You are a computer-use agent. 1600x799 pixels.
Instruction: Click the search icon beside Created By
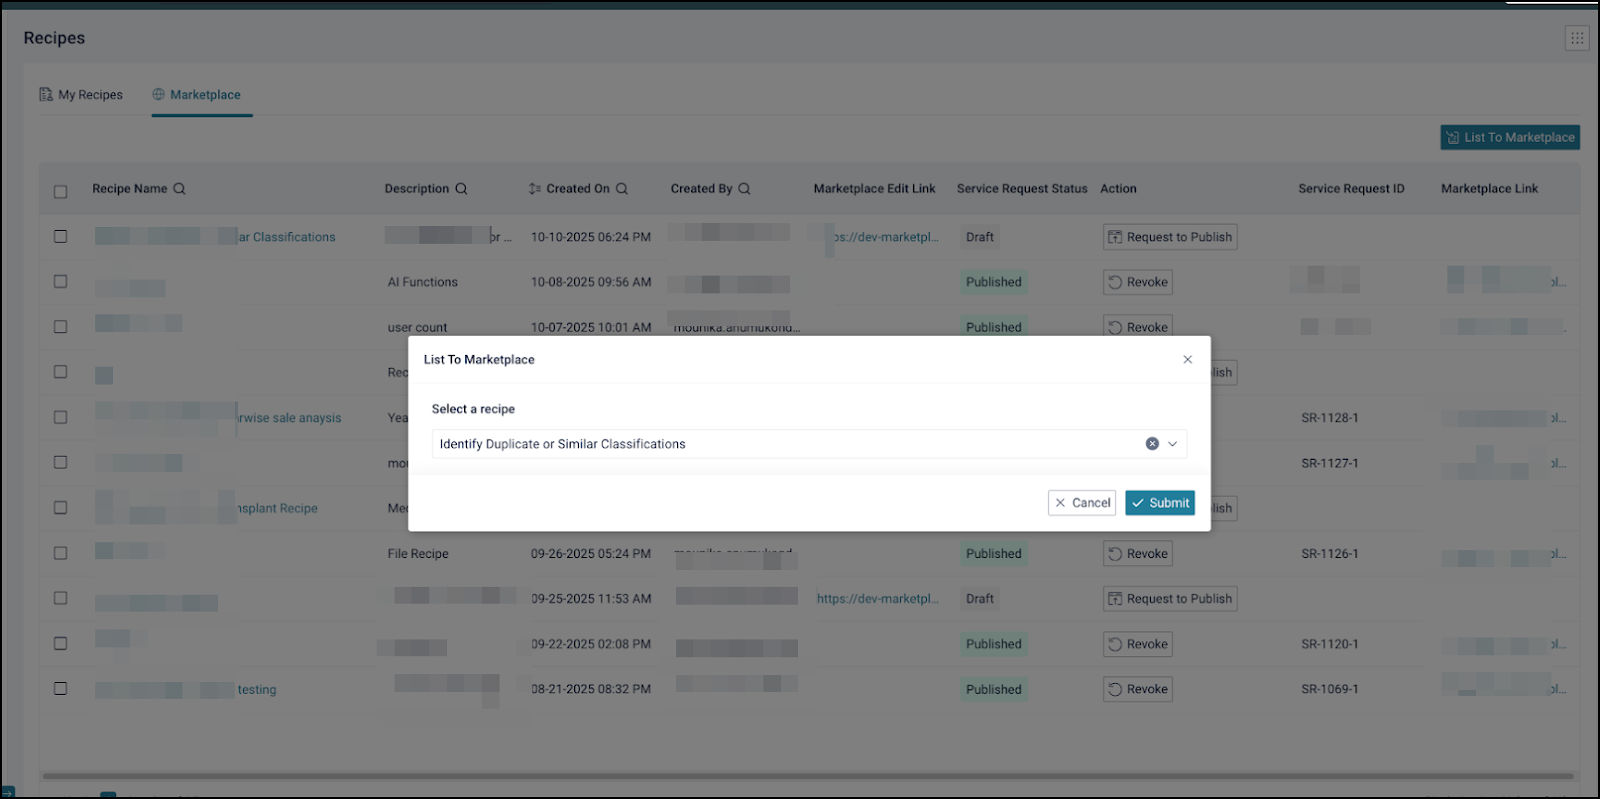tap(745, 189)
